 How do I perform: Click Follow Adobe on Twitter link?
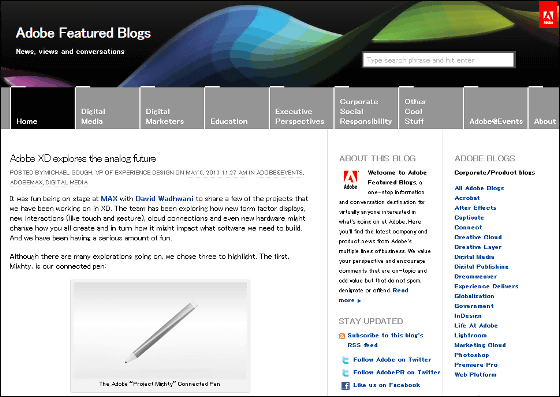pos(392,360)
